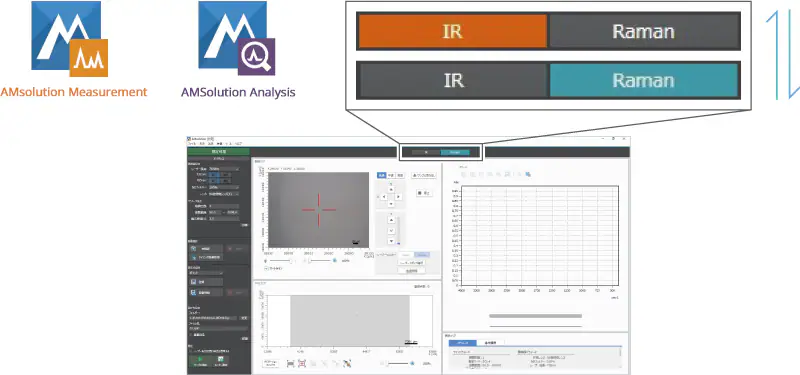This screenshot has height=375, width=800.
Task: Click the camera view at the red crosshair
Action: [x=319, y=210]
